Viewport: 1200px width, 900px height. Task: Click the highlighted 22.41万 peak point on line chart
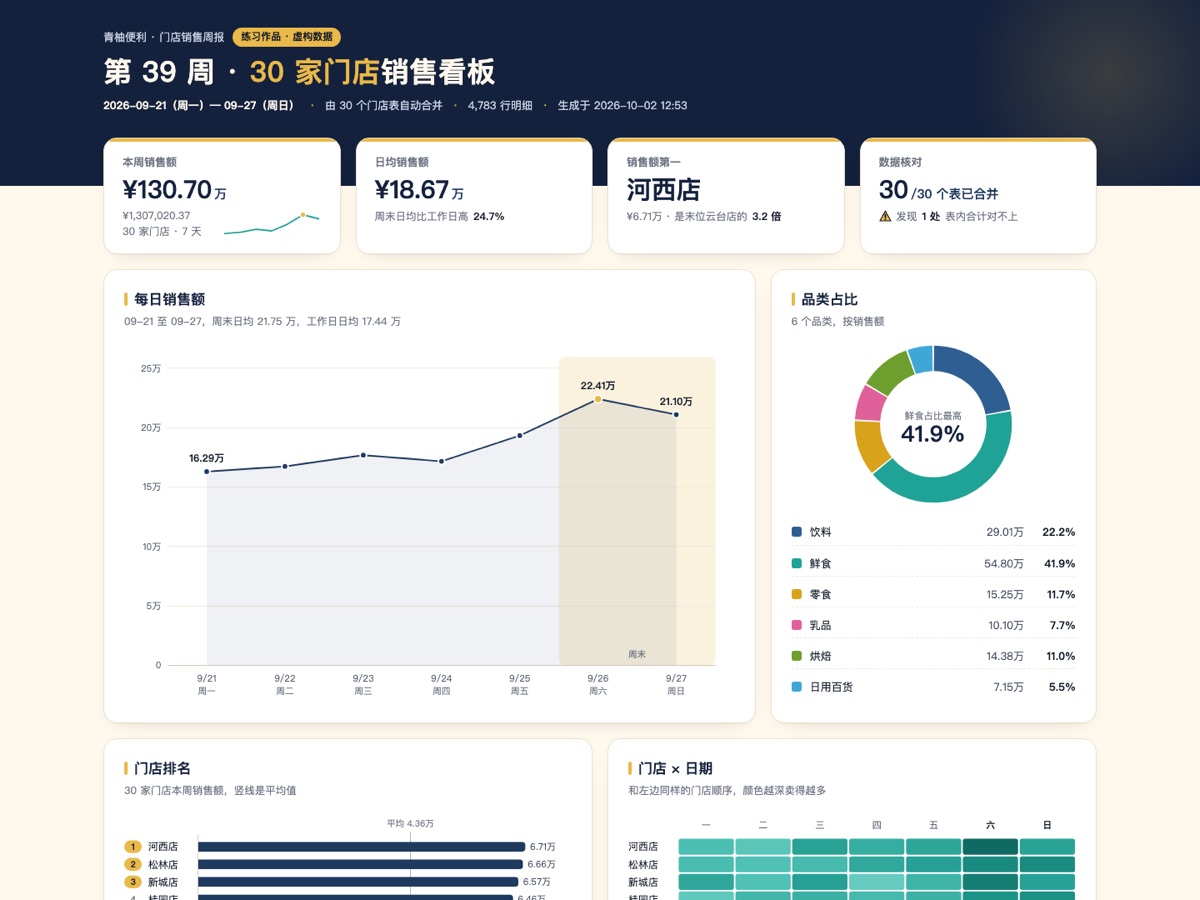point(598,399)
